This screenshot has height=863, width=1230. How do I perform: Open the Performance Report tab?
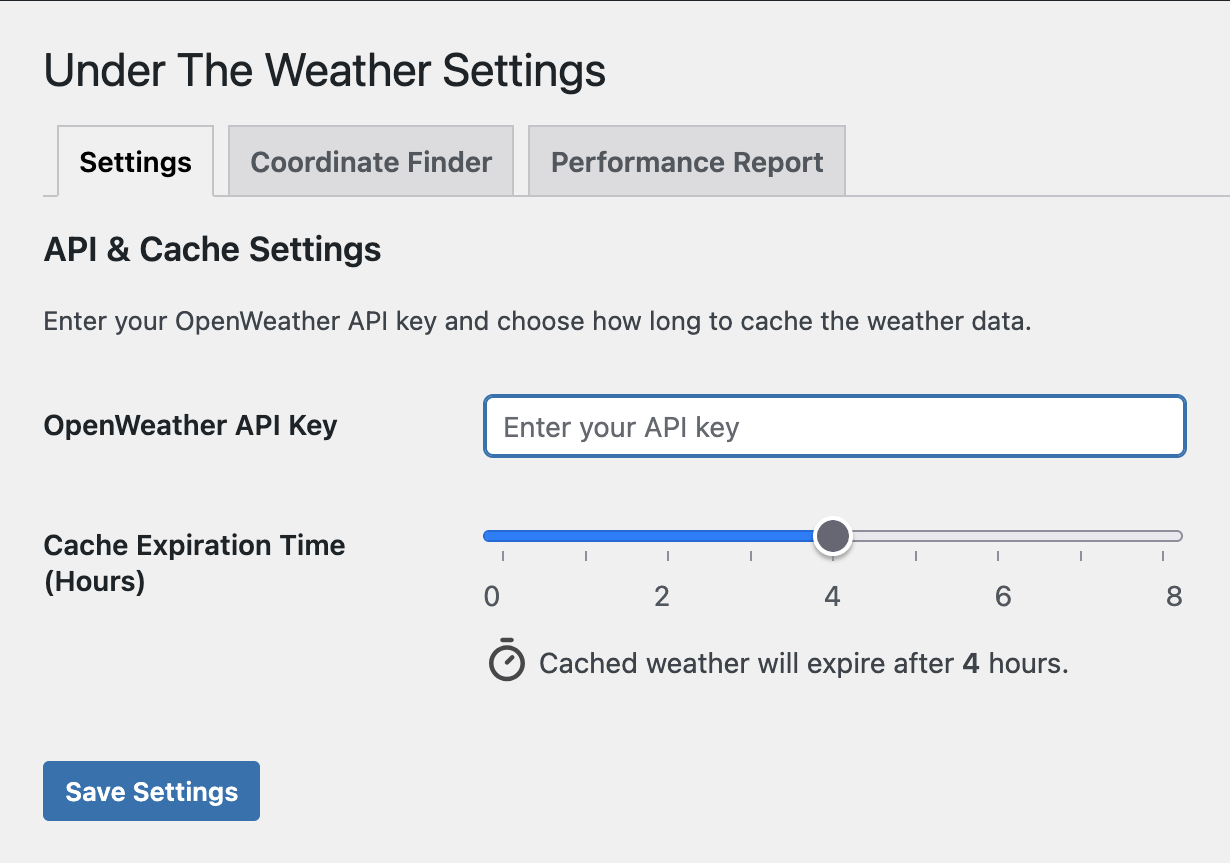point(687,162)
